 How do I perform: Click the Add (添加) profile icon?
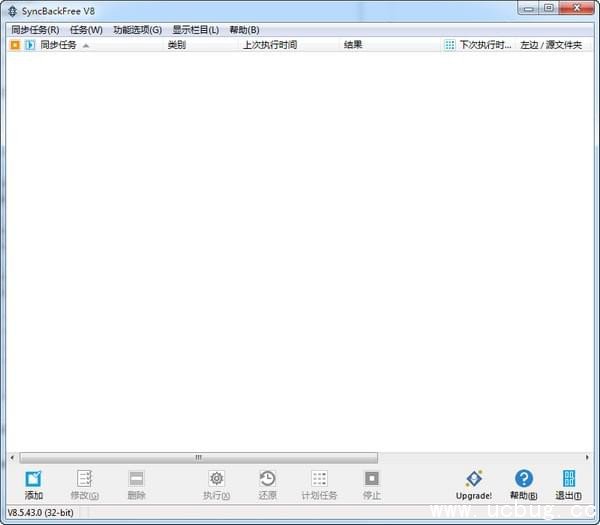click(x=33, y=479)
